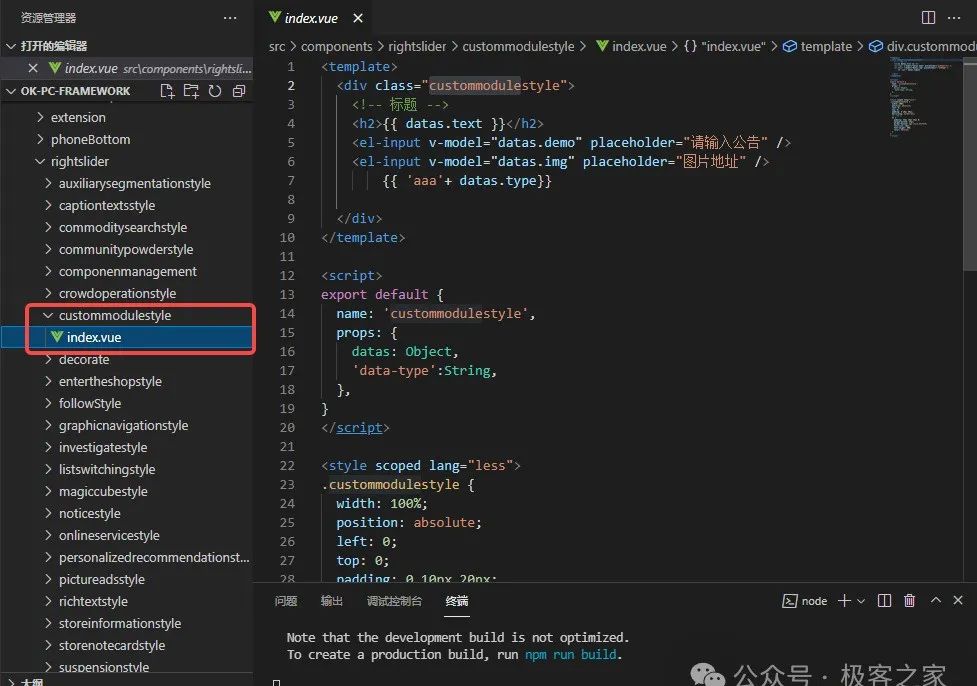Click the editor vertical scrollbar thumb
The height and width of the screenshot is (686, 977).
[x=970, y=165]
